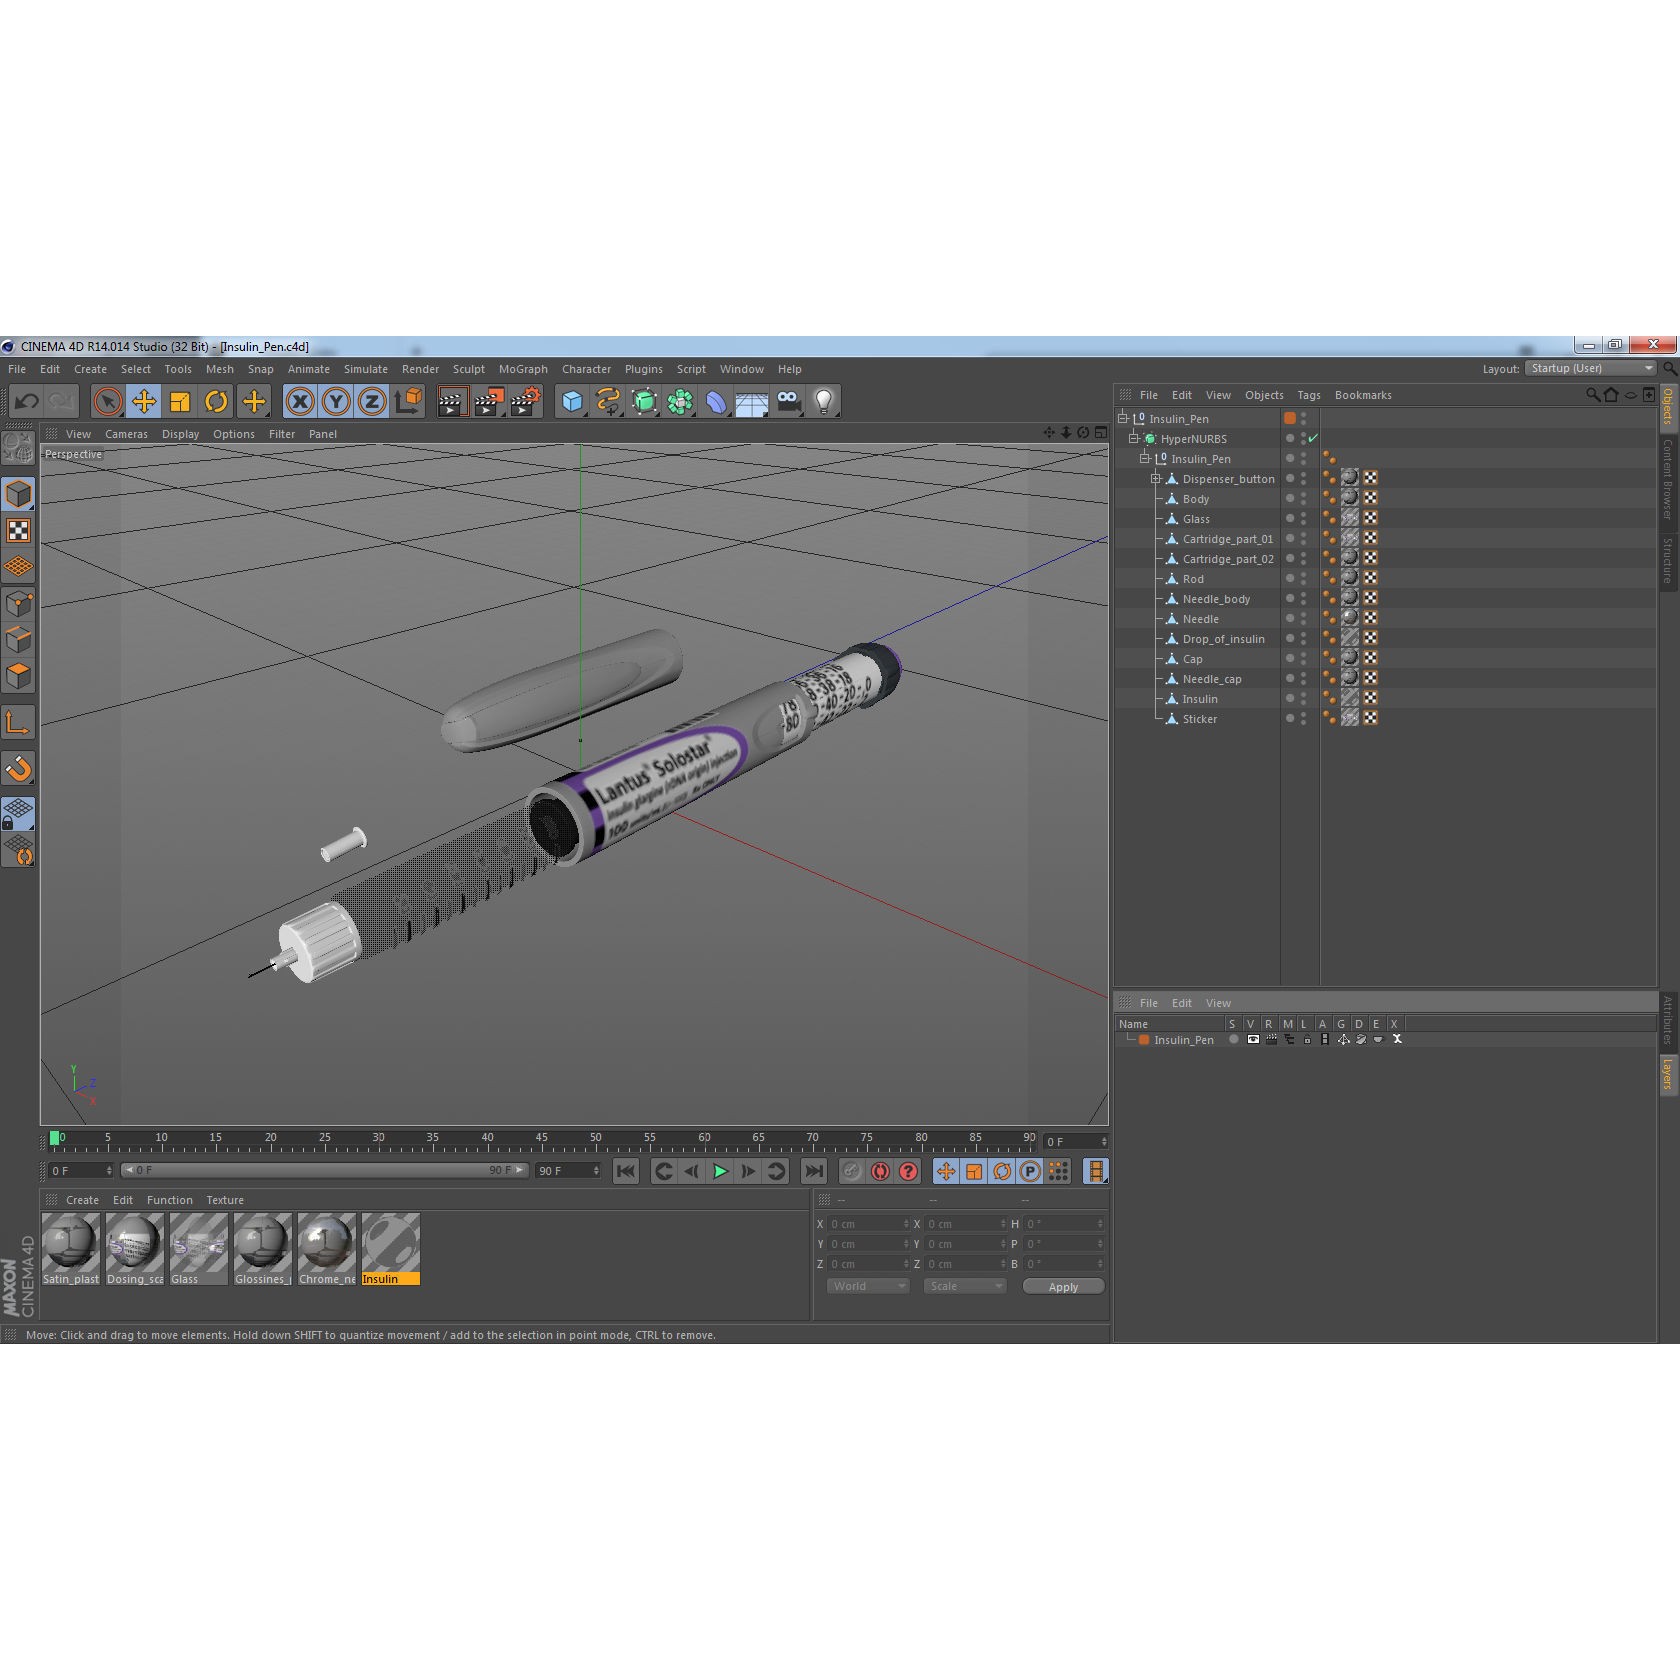Click the Add Cube primitive icon
1680x1680 pixels.
(x=570, y=401)
